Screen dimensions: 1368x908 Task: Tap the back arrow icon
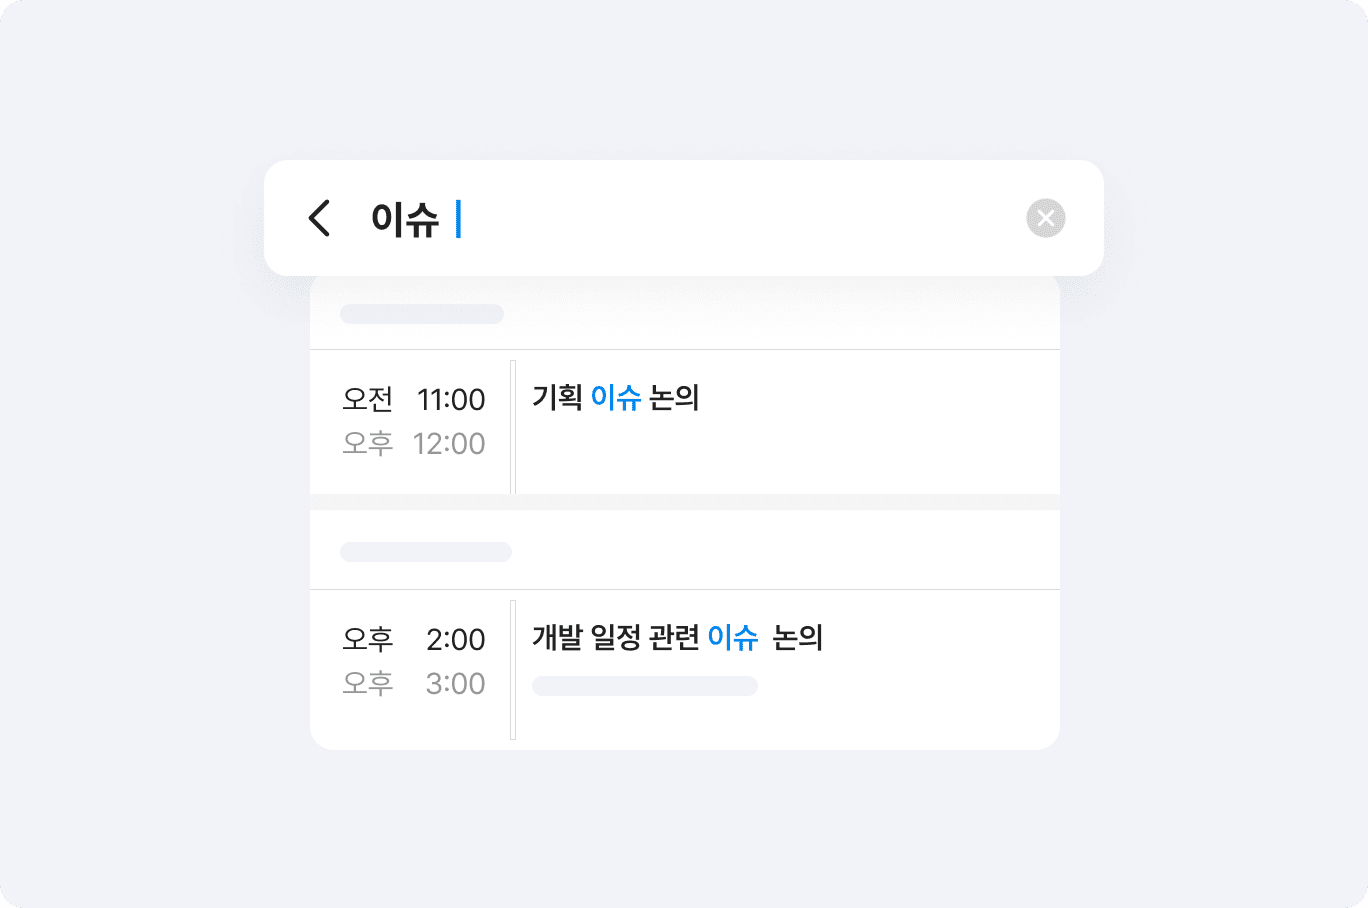[319, 218]
